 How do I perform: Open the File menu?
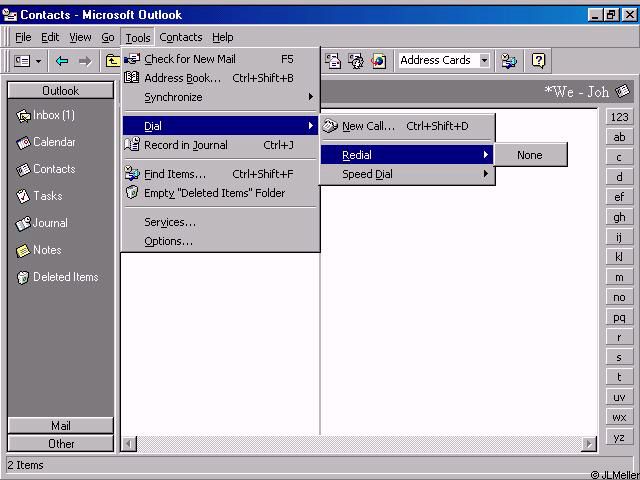[23, 38]
